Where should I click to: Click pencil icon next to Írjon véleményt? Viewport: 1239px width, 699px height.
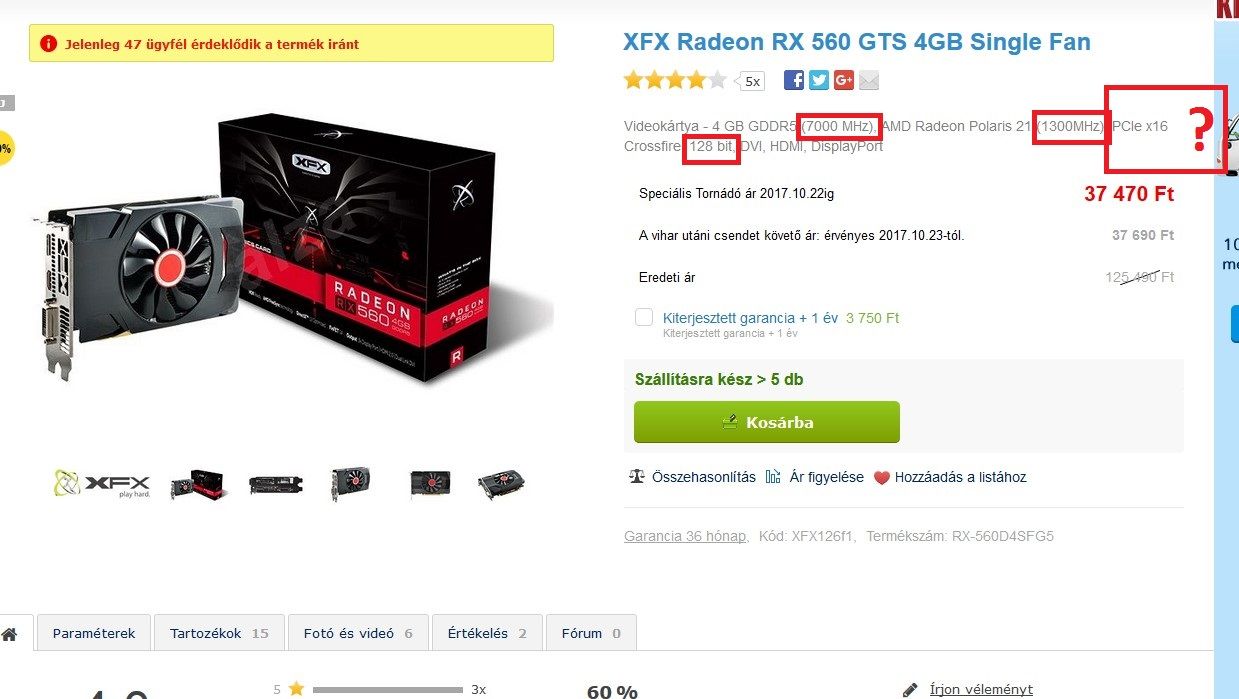(910, 689)
